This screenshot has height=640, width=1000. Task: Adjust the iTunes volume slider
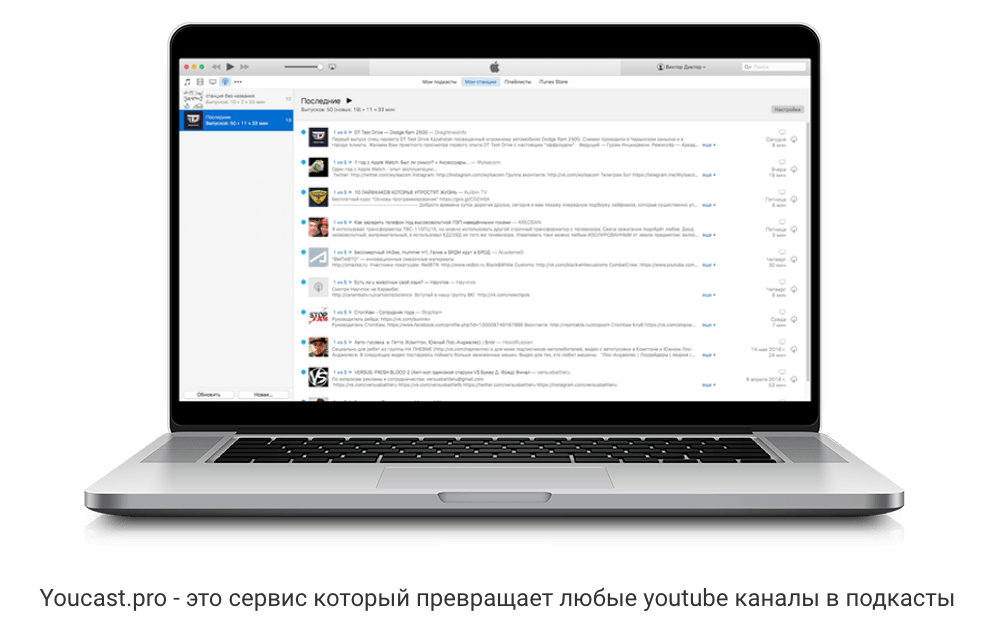coord(304,67)
